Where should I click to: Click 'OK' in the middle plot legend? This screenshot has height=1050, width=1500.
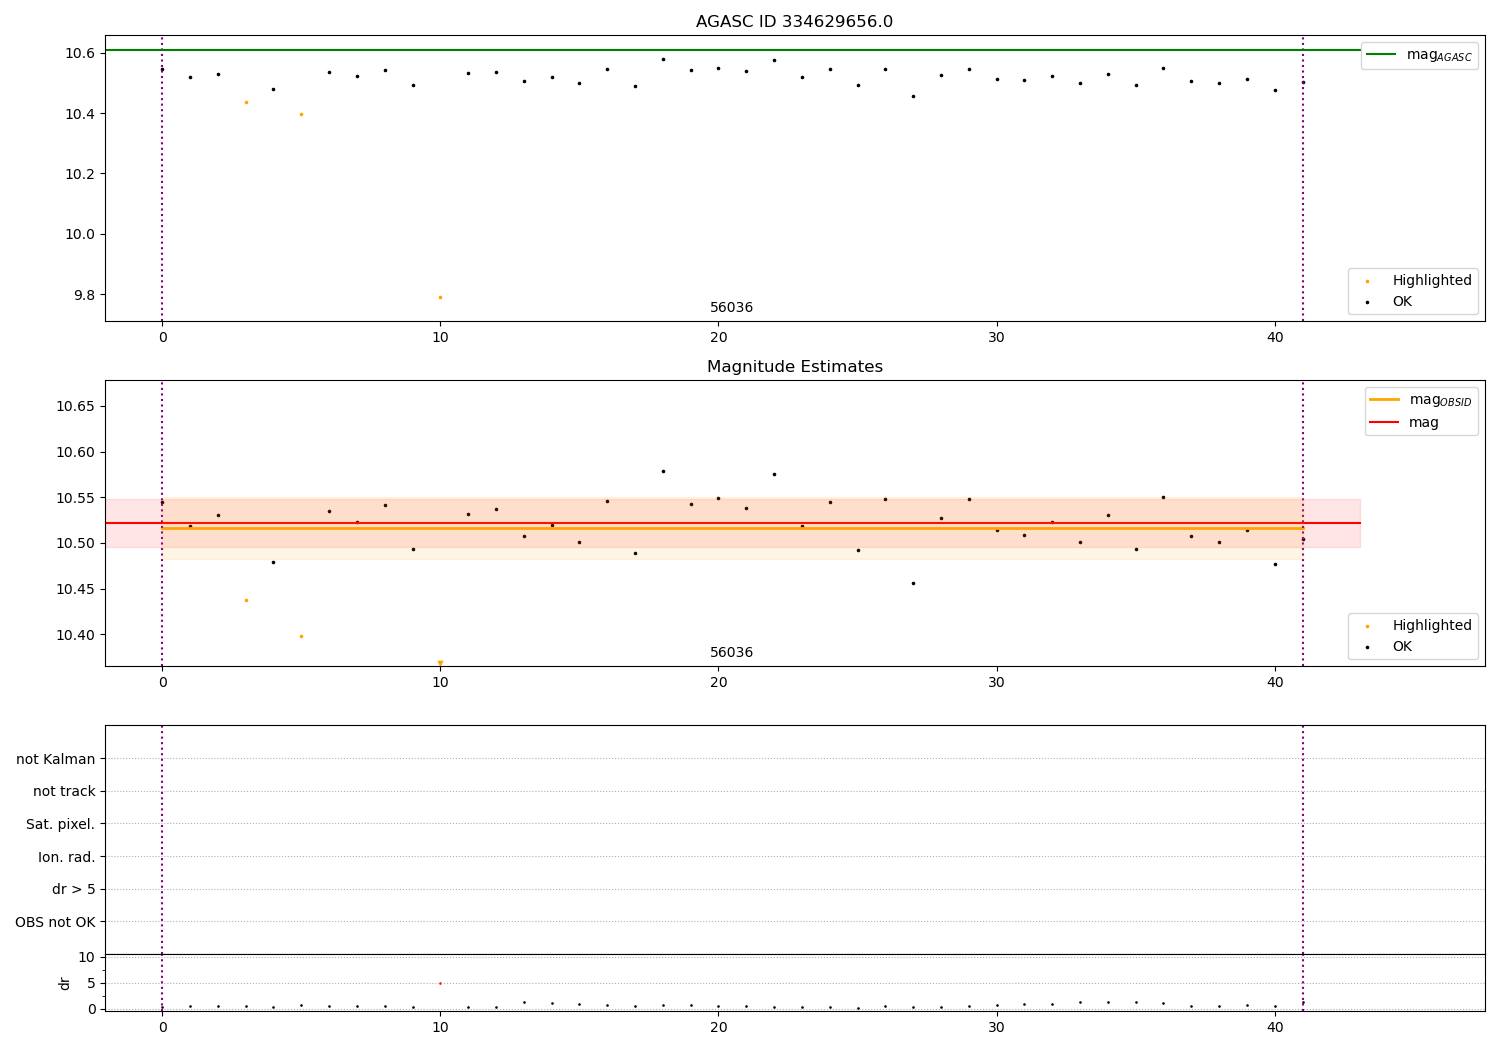[1402, 647]
